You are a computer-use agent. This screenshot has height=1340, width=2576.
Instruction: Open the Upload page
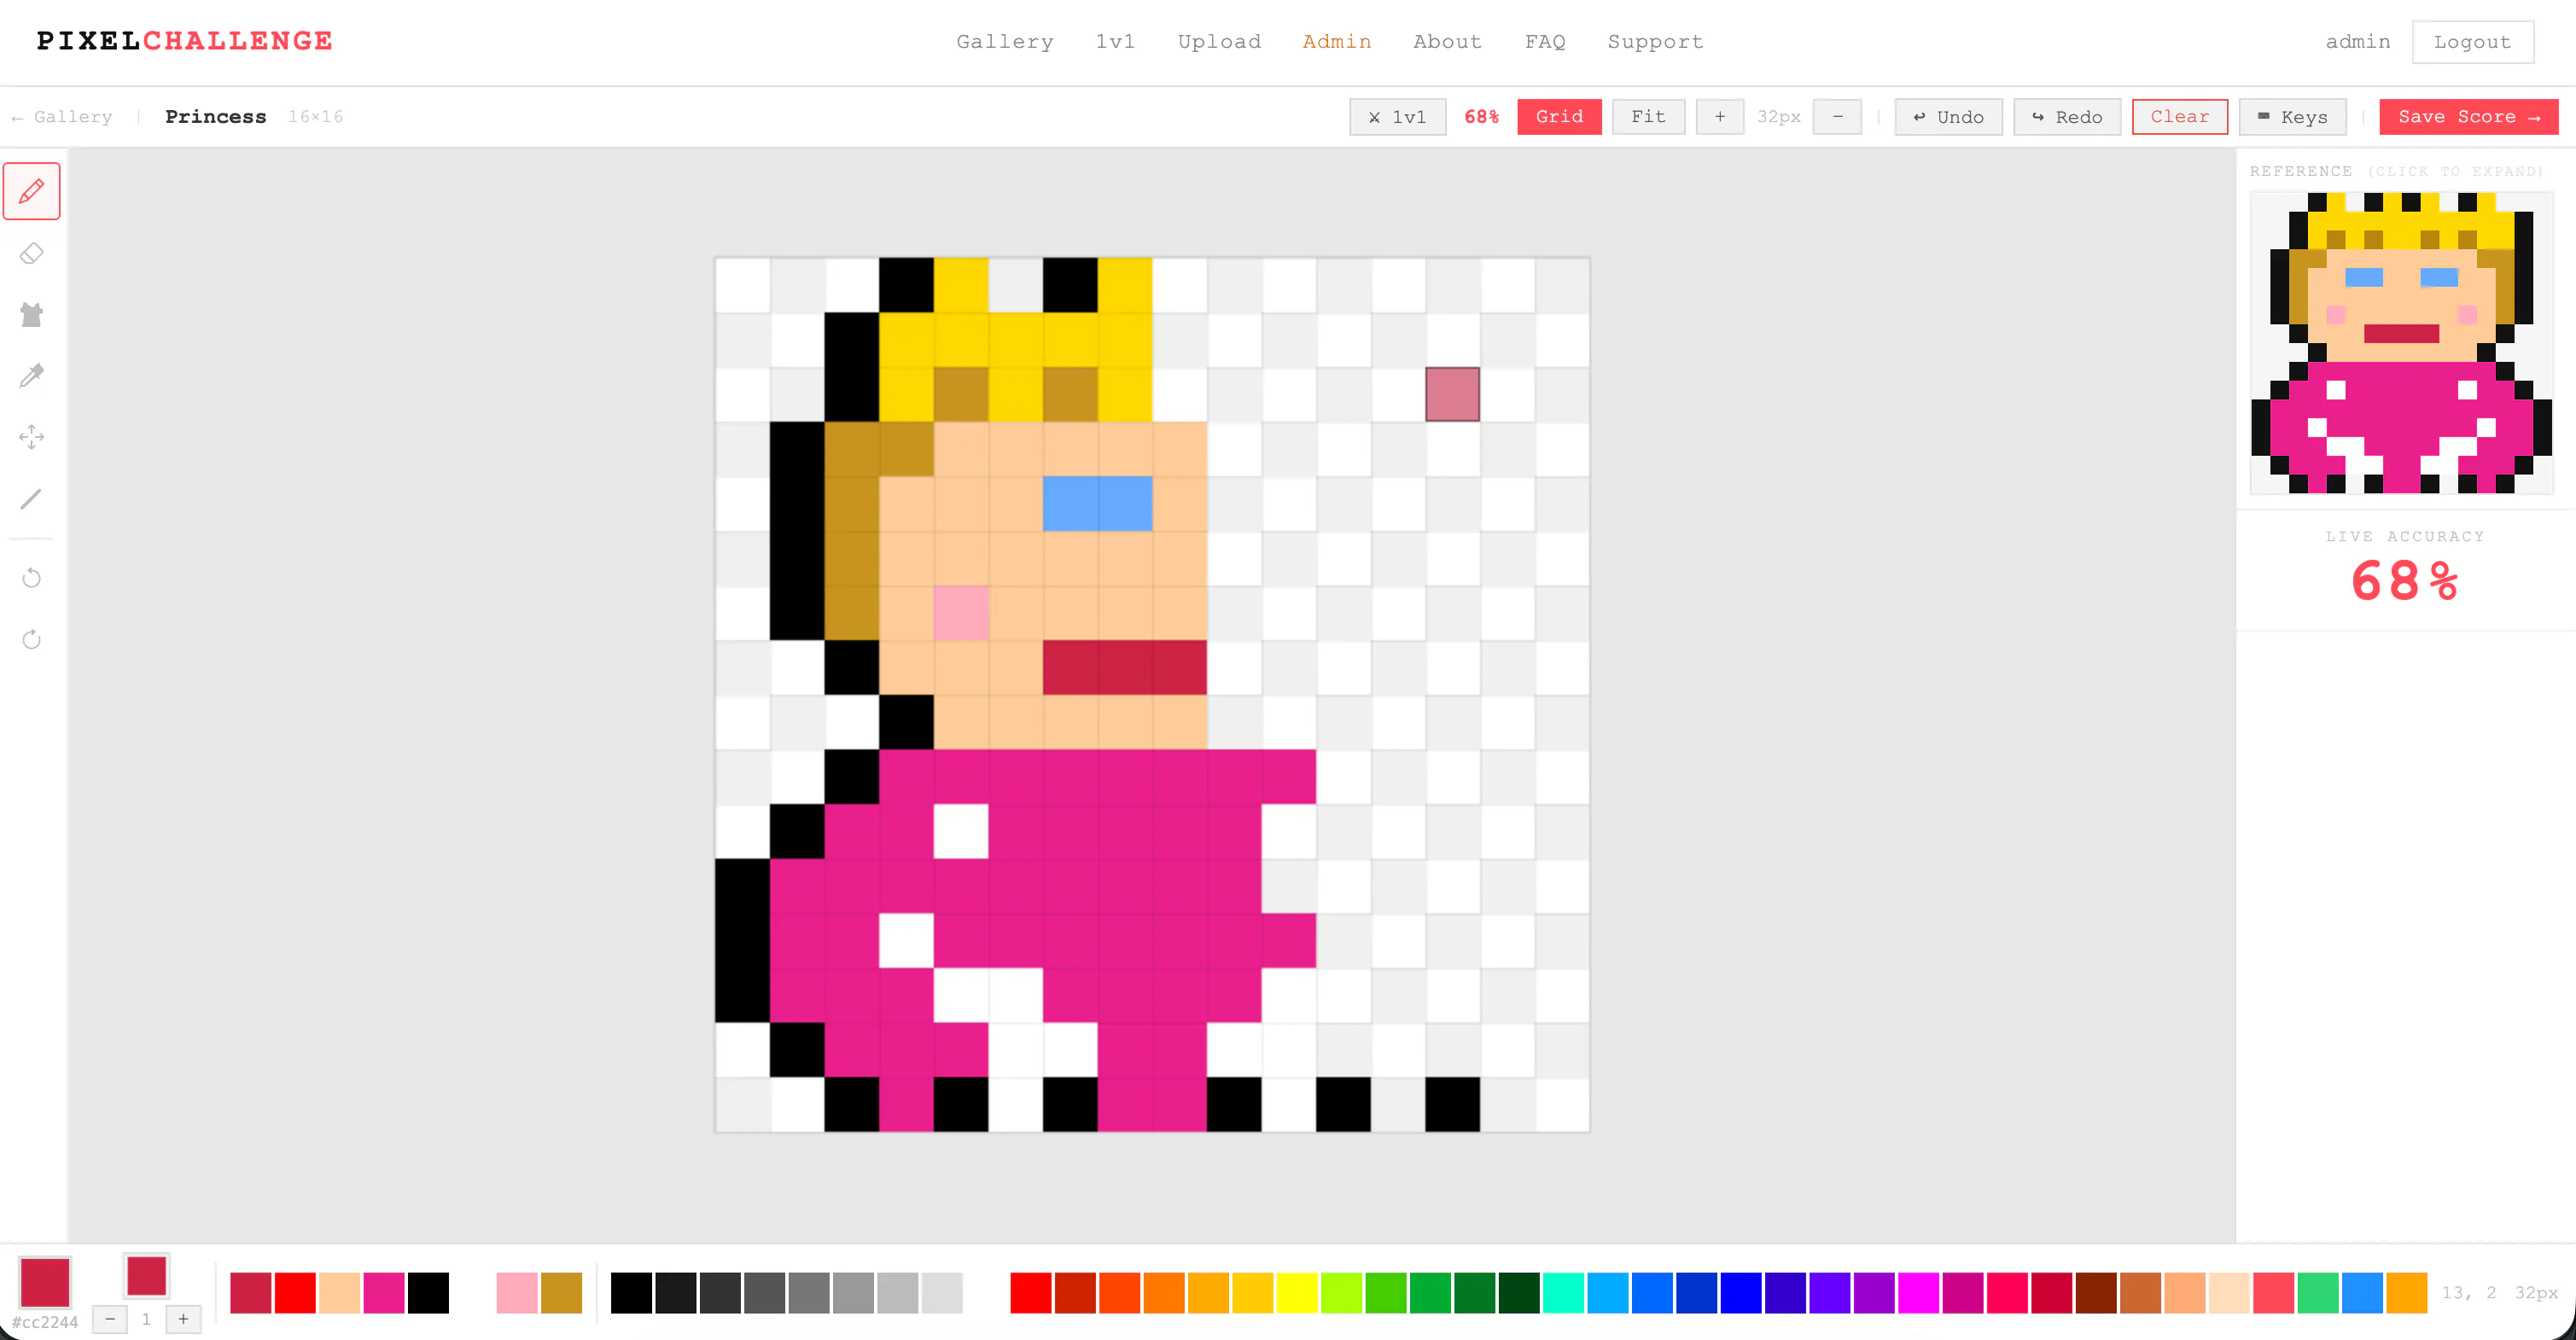pos(1219,42)
